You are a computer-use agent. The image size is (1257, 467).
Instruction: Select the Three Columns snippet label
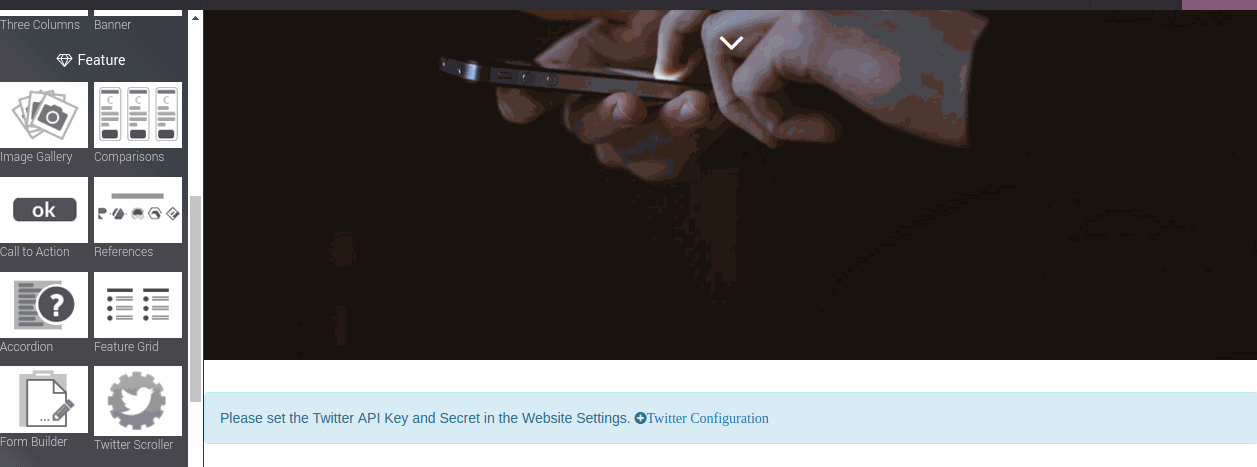point(40,25)
